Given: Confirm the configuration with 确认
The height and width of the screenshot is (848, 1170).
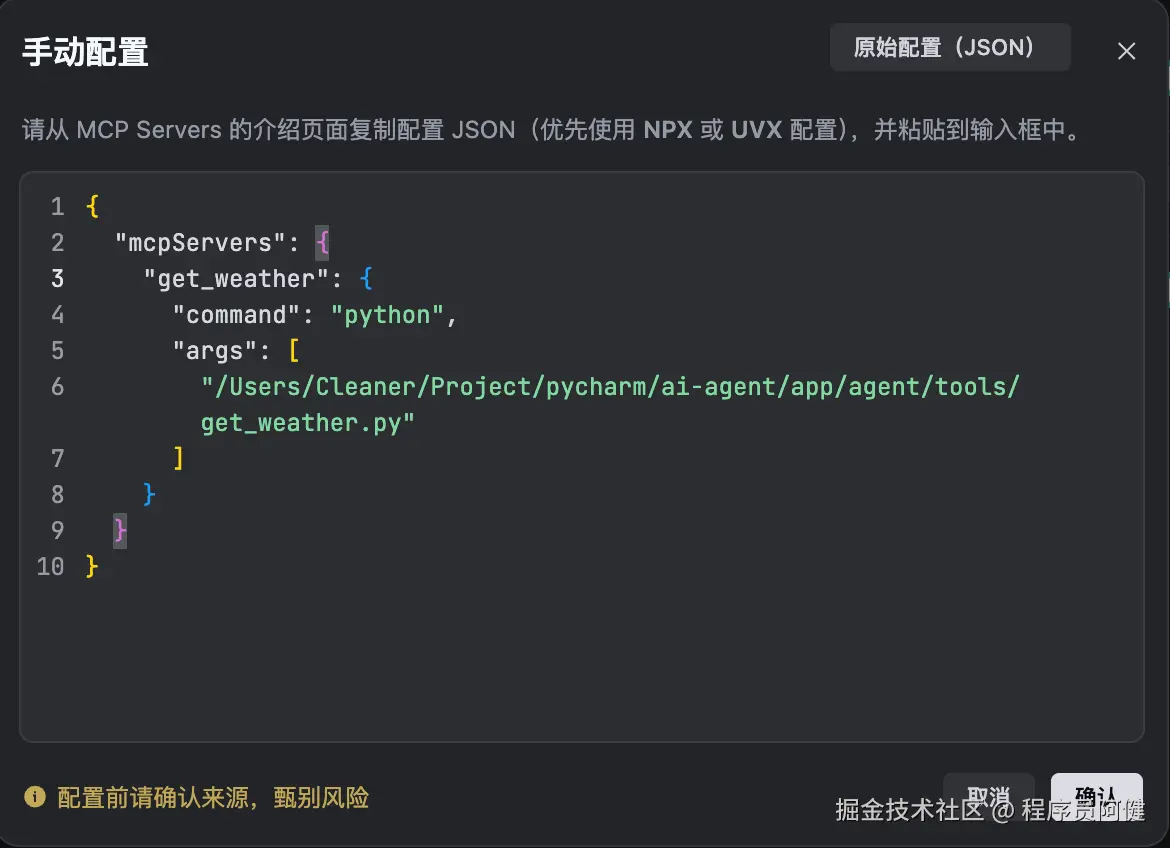Looking at the screenshot, I should click(x=1096, y=796).
